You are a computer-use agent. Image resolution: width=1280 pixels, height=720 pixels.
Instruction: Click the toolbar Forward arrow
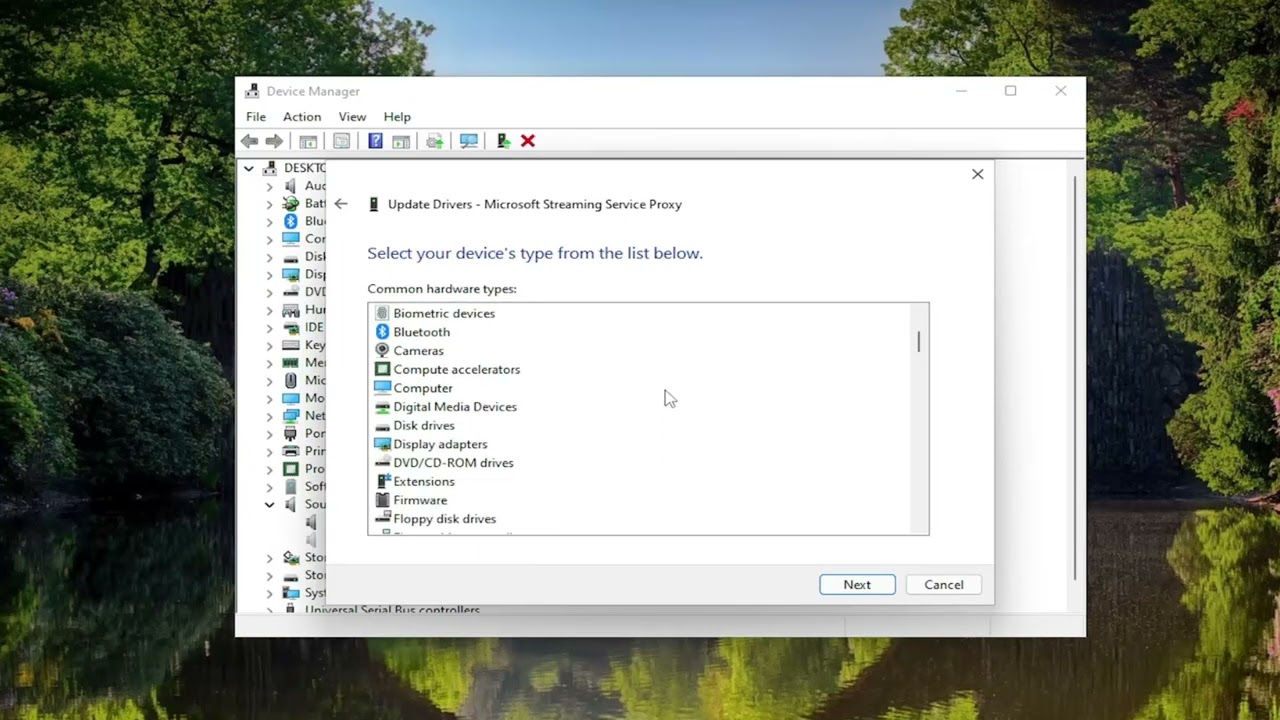(274, 141)
